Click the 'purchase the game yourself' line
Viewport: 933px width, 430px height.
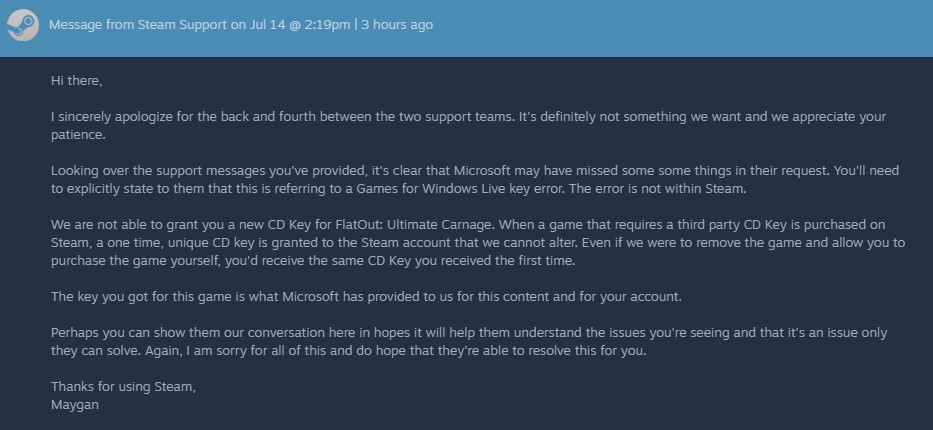[x=313, y=261]
